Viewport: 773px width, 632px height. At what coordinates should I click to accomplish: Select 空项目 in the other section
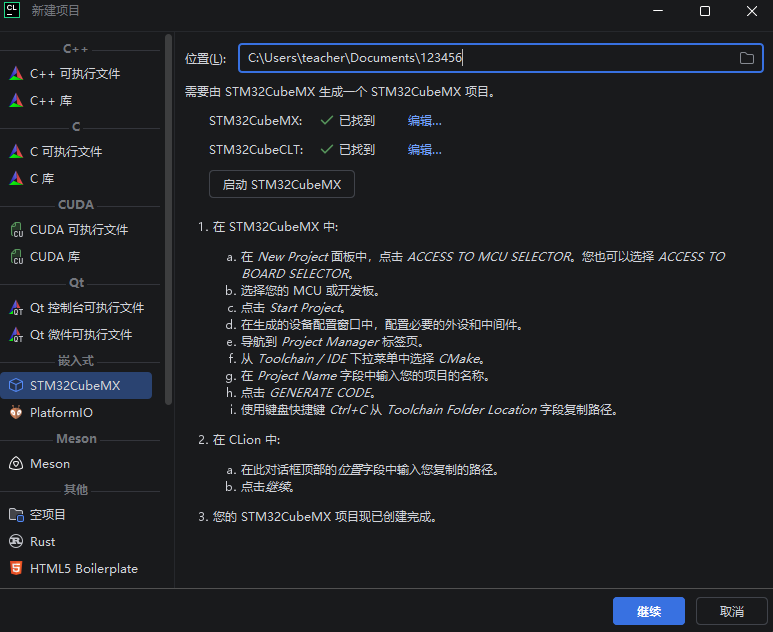(76, 515)
